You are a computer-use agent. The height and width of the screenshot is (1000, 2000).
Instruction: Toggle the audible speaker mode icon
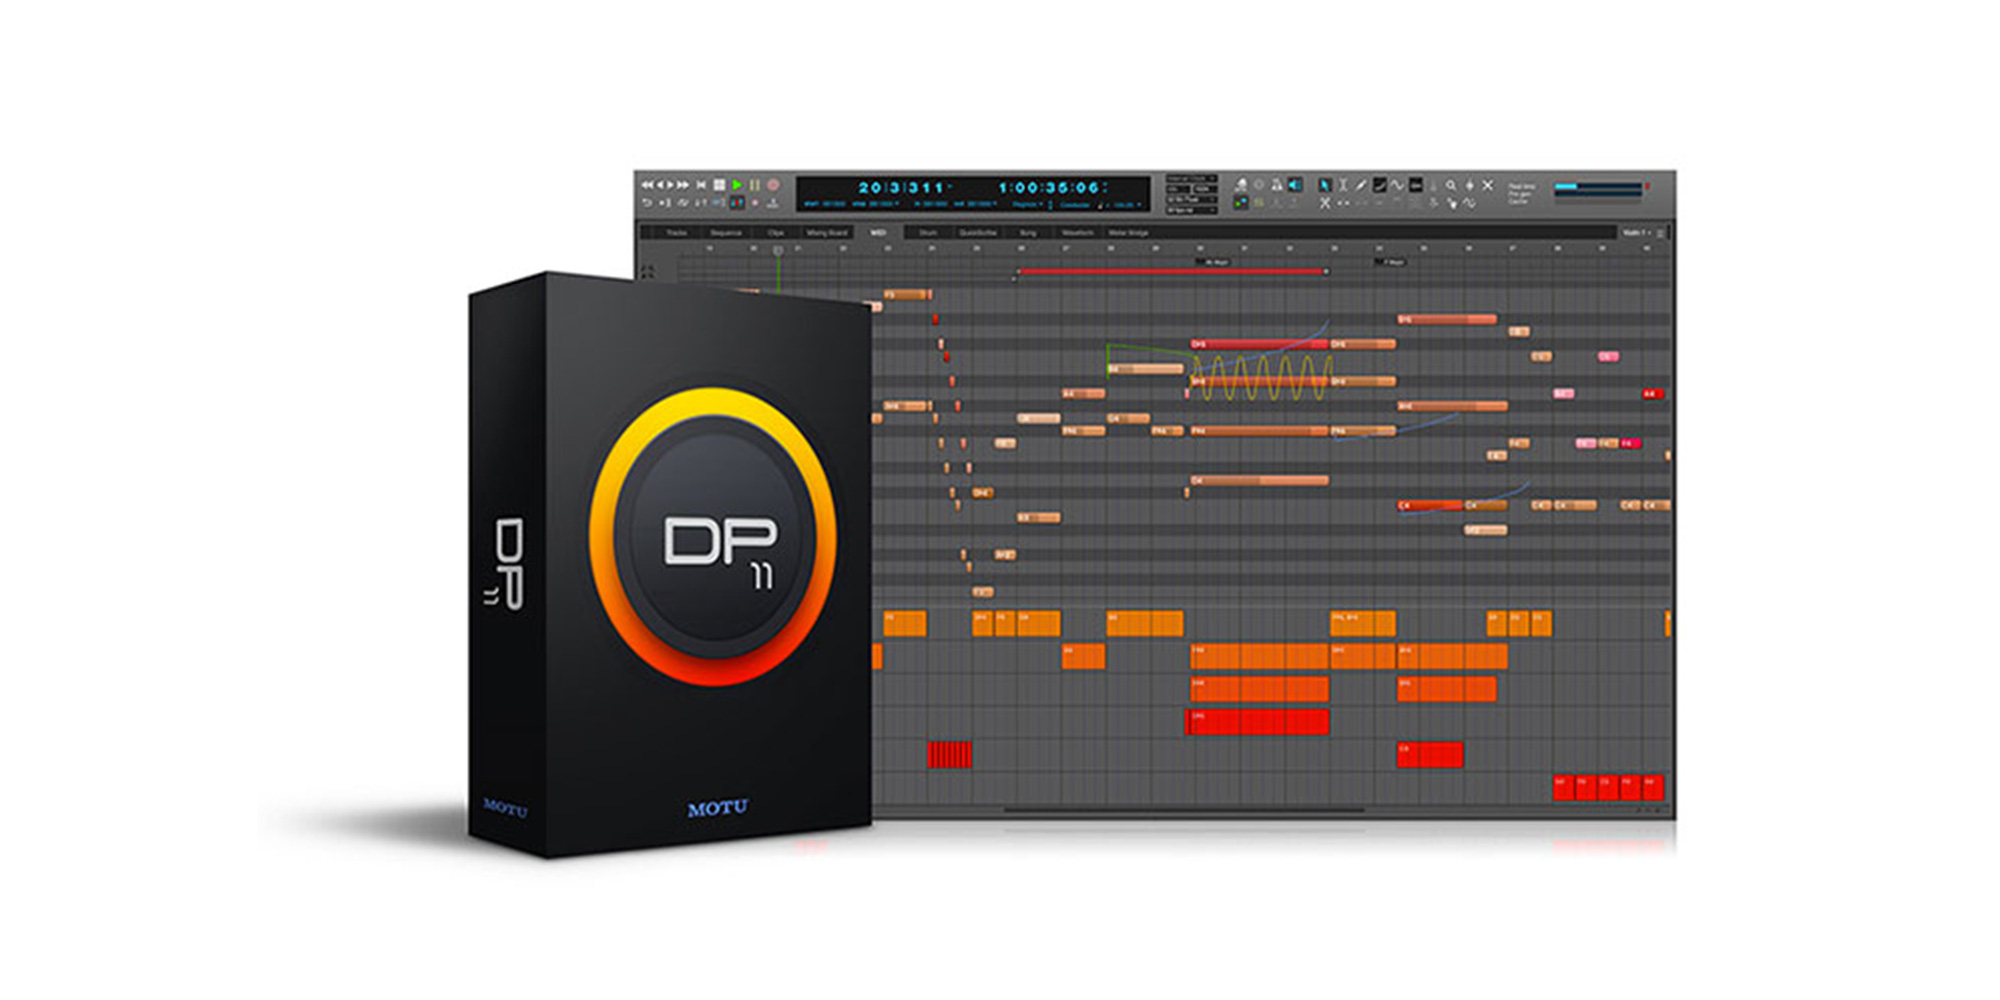coord(1295,185)
